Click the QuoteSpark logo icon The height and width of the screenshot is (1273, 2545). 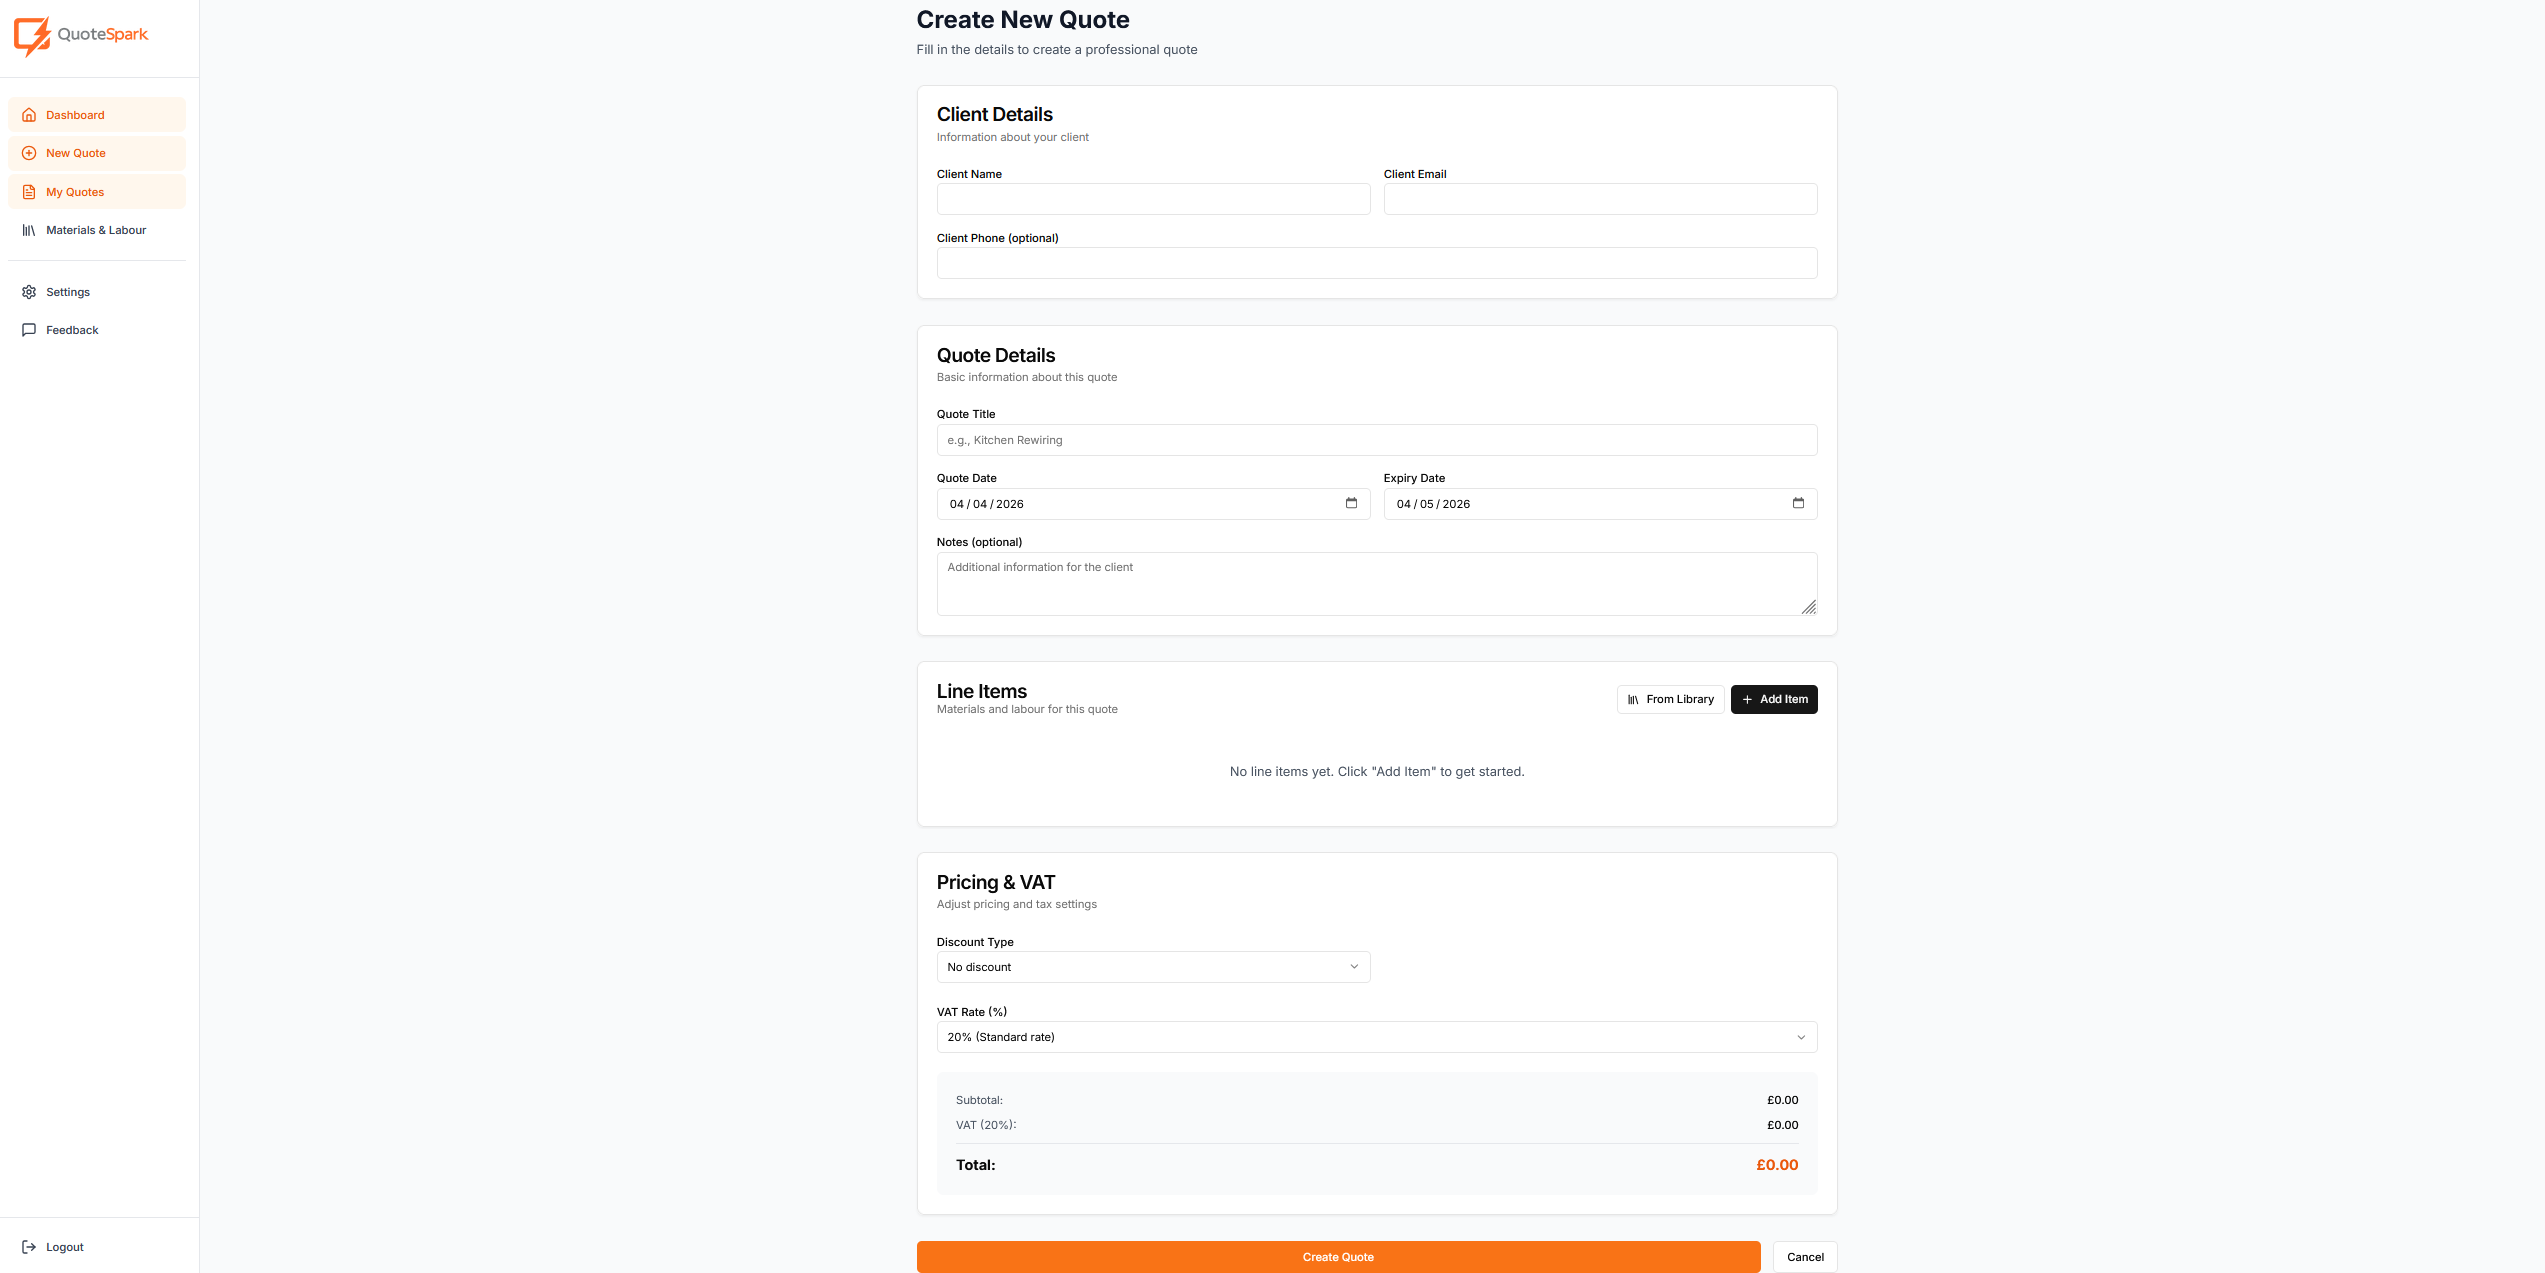click(32, 35)
